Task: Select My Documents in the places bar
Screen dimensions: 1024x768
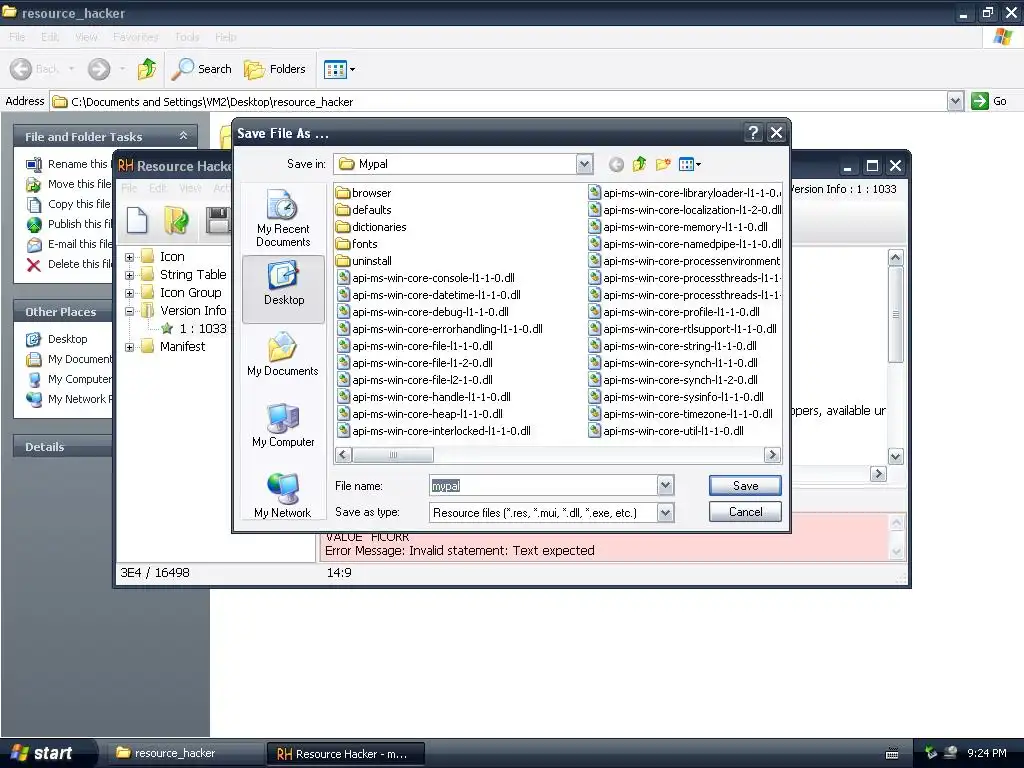Action: pyautogui.click(x=283, y=356)
